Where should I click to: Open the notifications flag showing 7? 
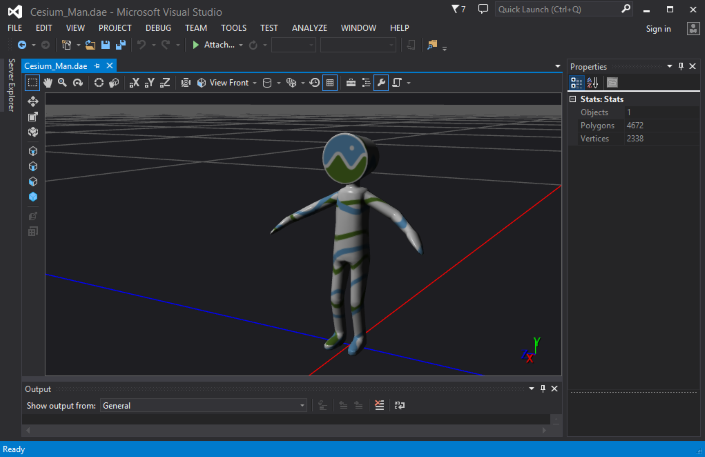458,9
